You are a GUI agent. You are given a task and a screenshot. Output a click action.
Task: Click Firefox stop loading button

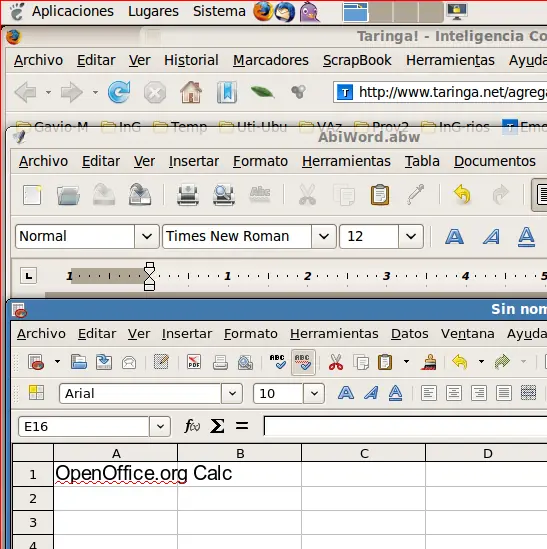point(155,92)
